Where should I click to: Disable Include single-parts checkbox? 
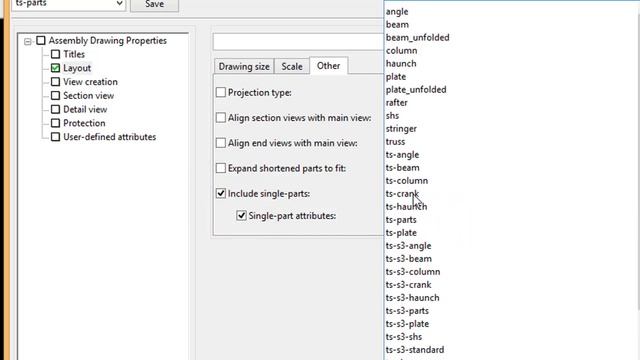click(221, 193)
